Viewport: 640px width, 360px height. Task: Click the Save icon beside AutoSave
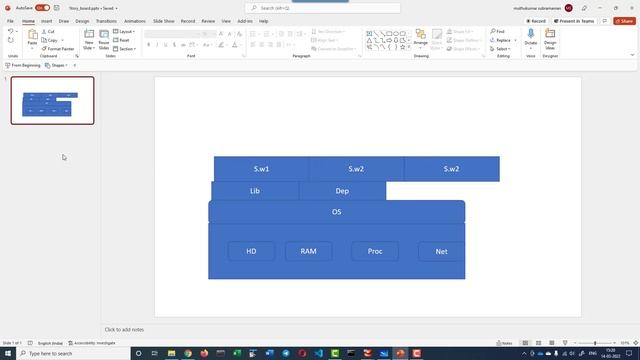click(x=56, y=8)
